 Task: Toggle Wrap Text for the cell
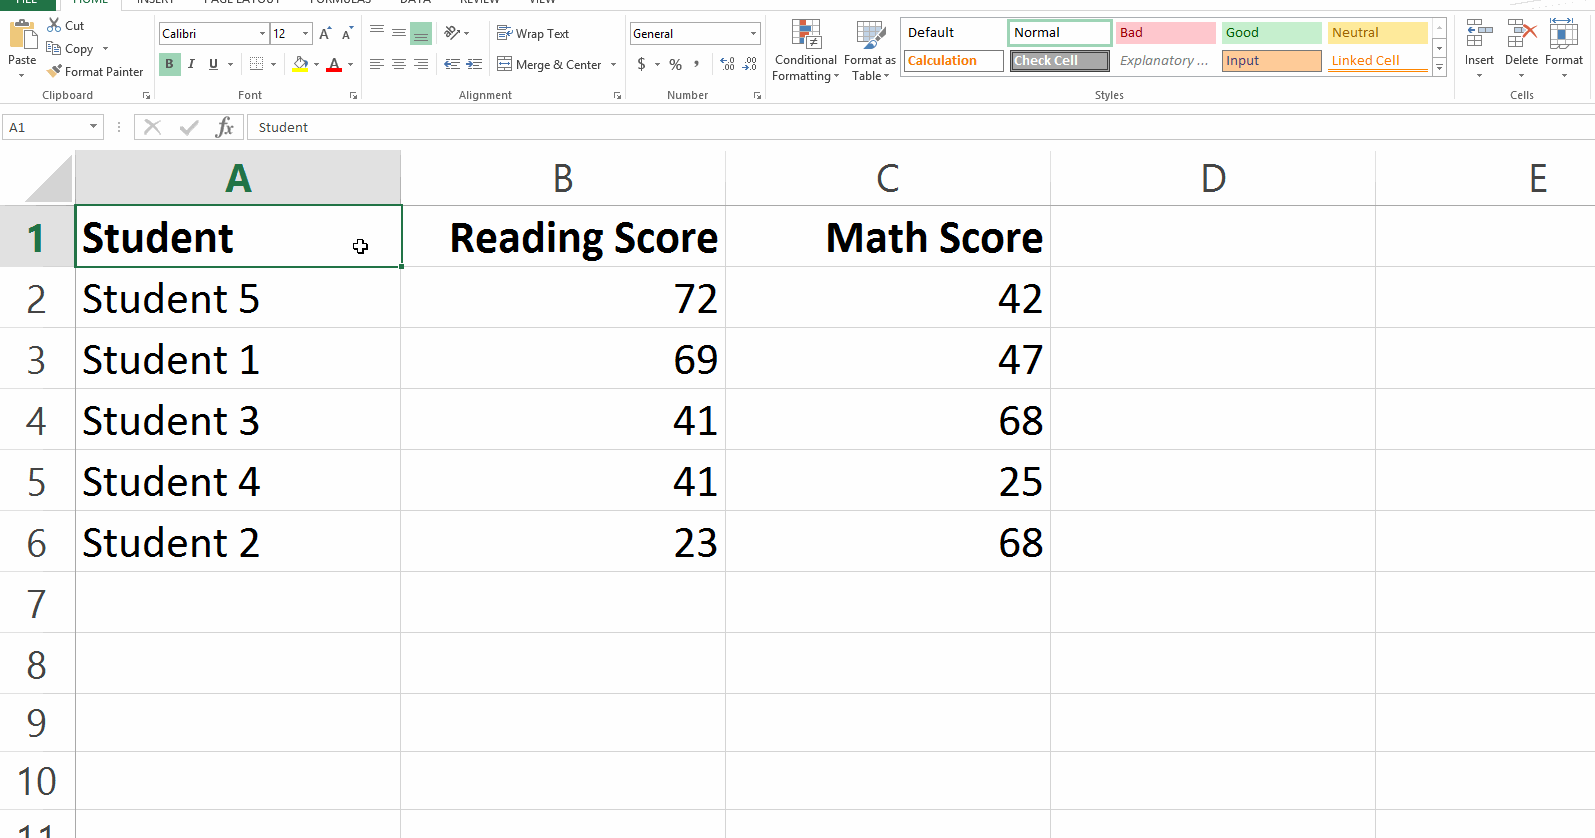(533, 33)
